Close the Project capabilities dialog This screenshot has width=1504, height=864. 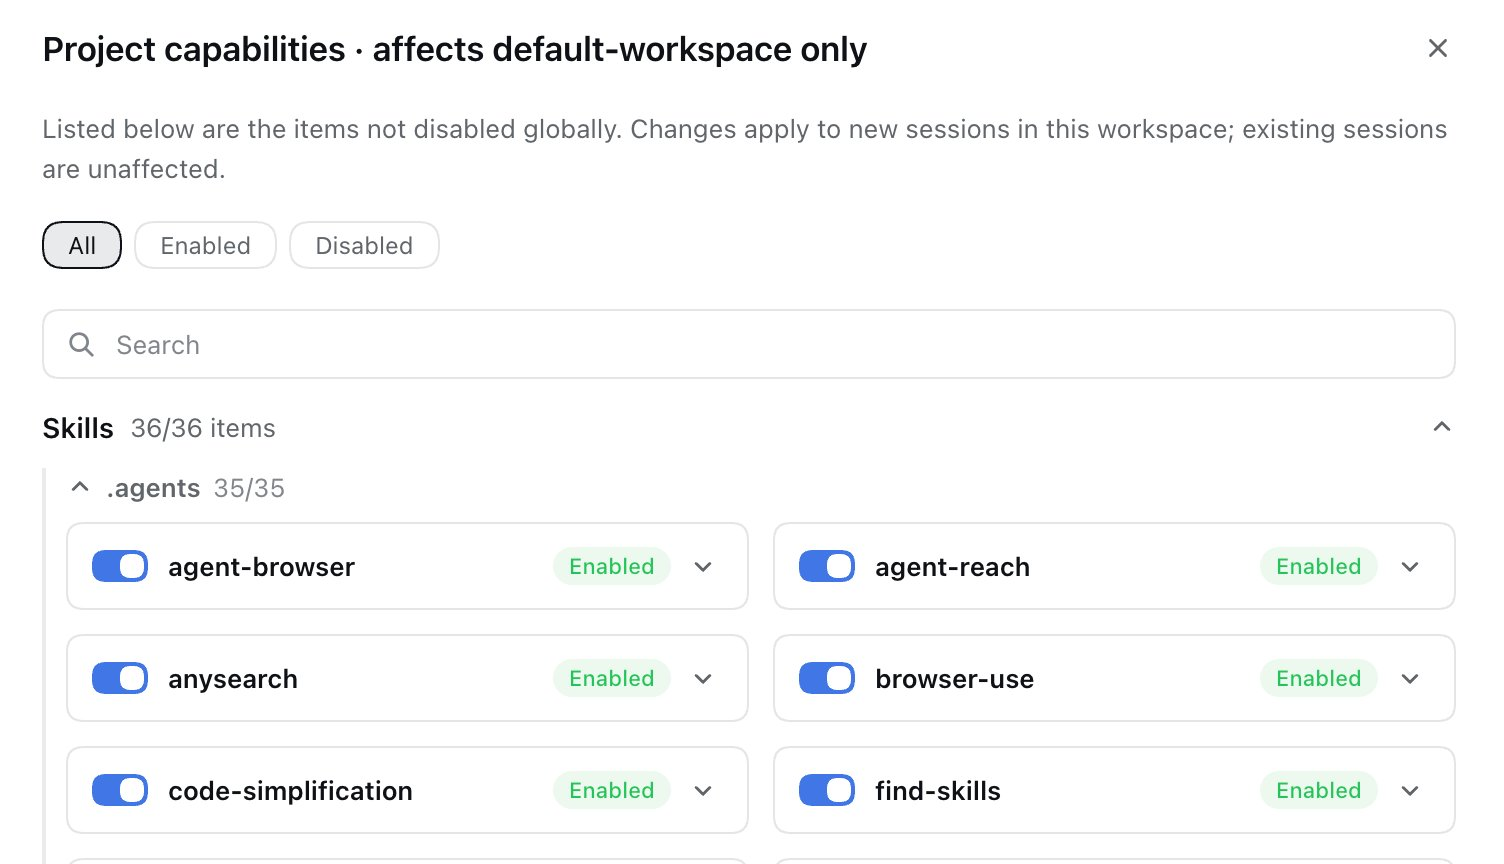(x=1438, y=48)
